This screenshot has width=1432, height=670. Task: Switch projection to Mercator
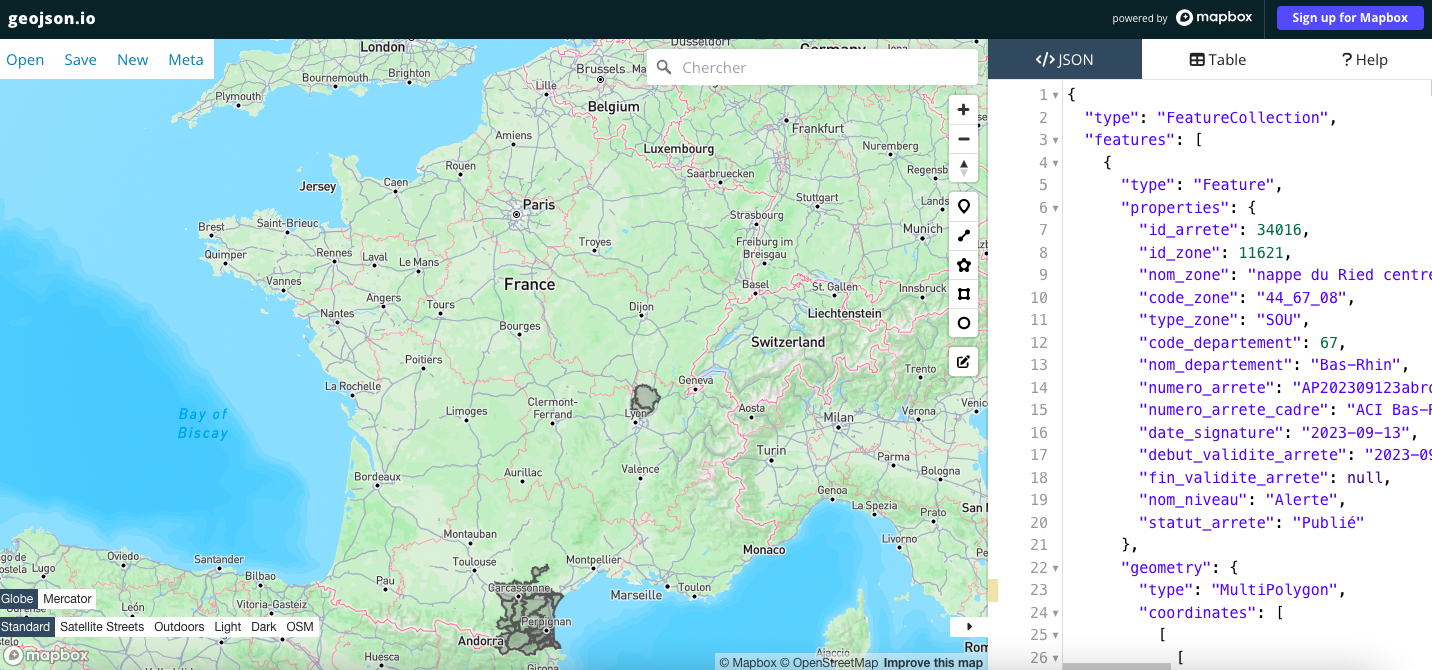(68, 599)
